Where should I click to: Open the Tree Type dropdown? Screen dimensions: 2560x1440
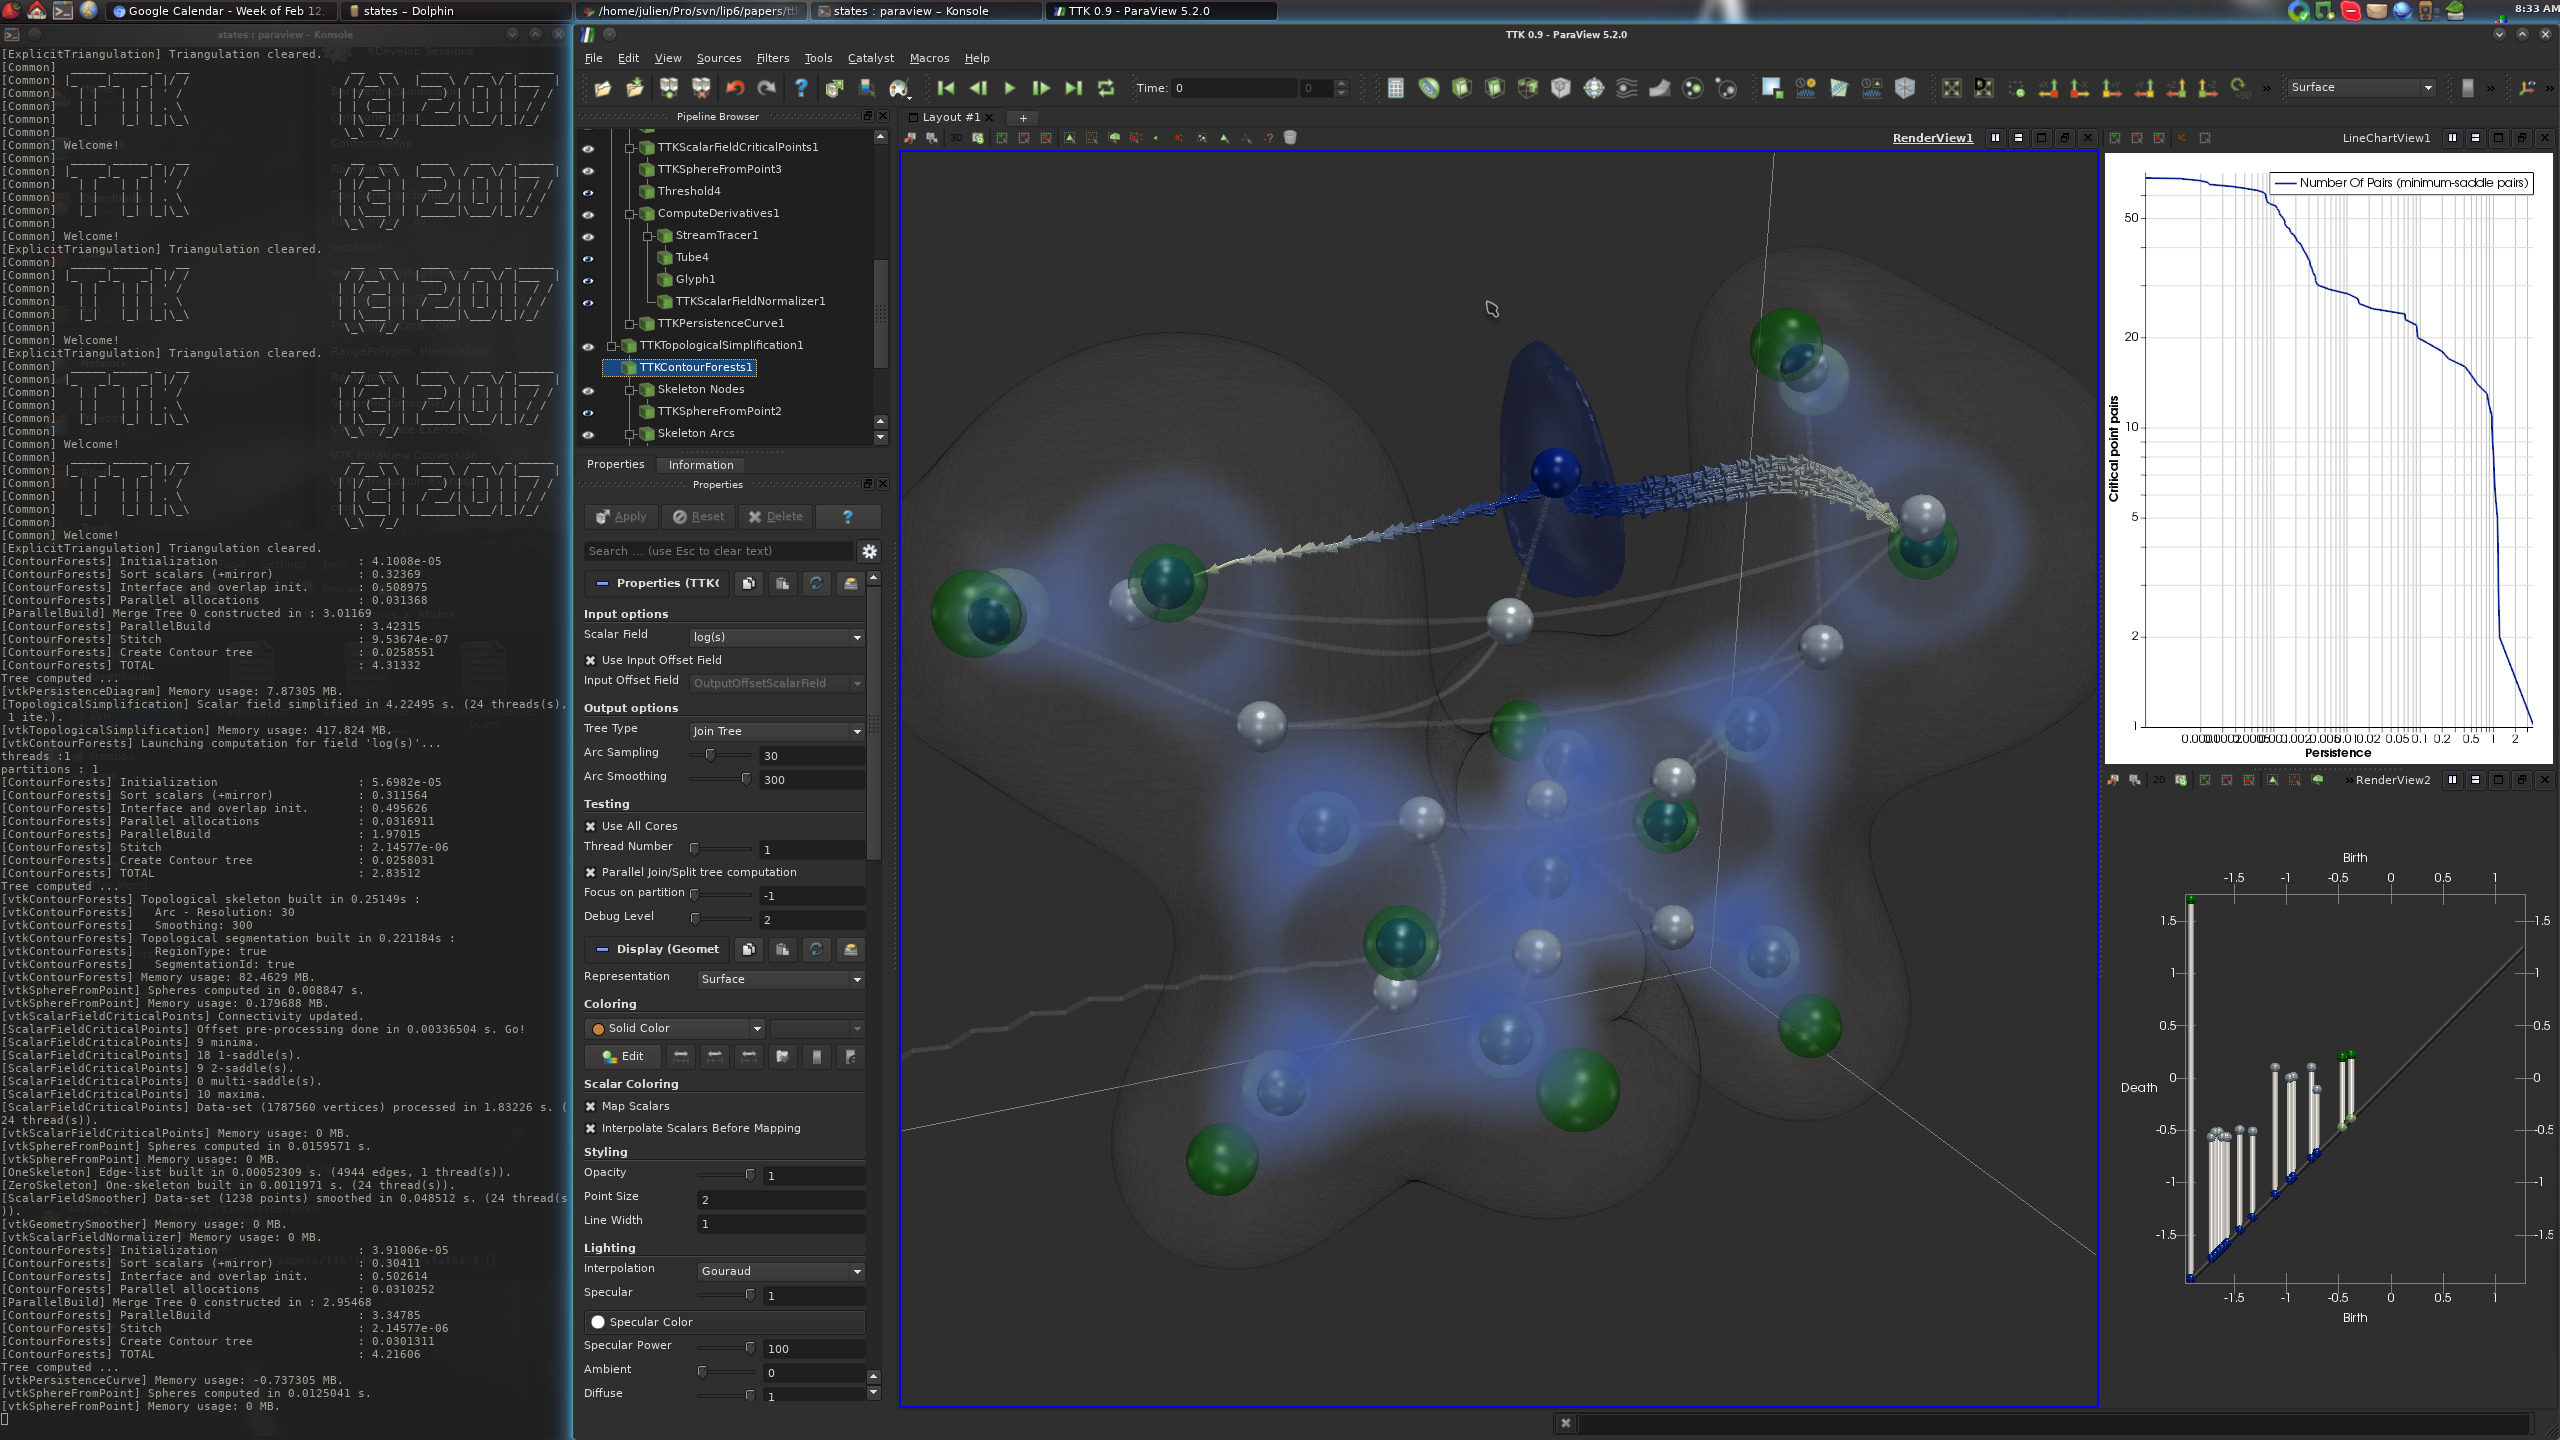[x=777, y=732]
